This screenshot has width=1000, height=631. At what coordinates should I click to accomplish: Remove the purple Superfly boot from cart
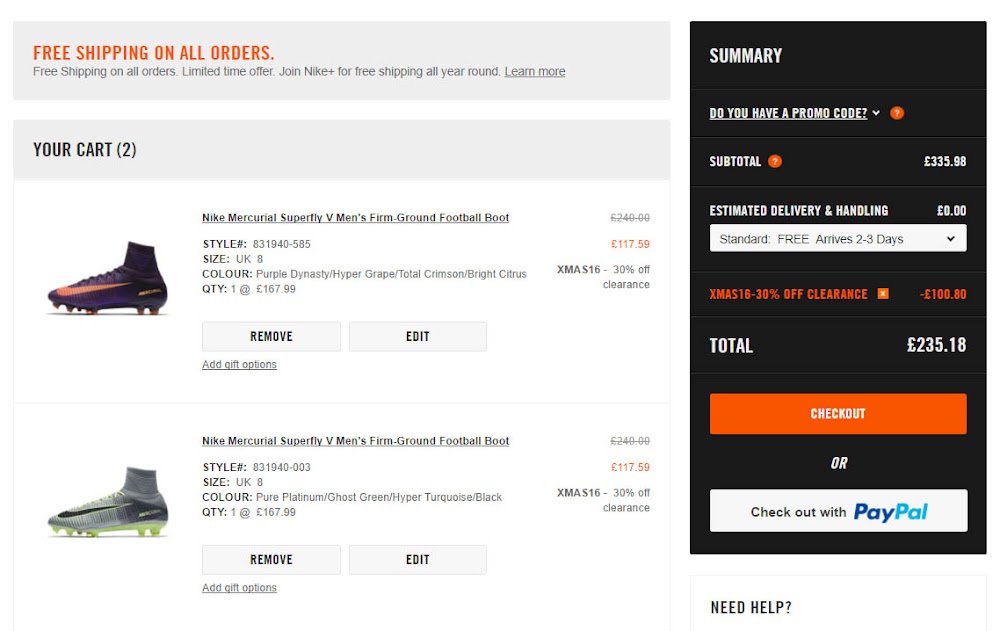coord(271,336)
